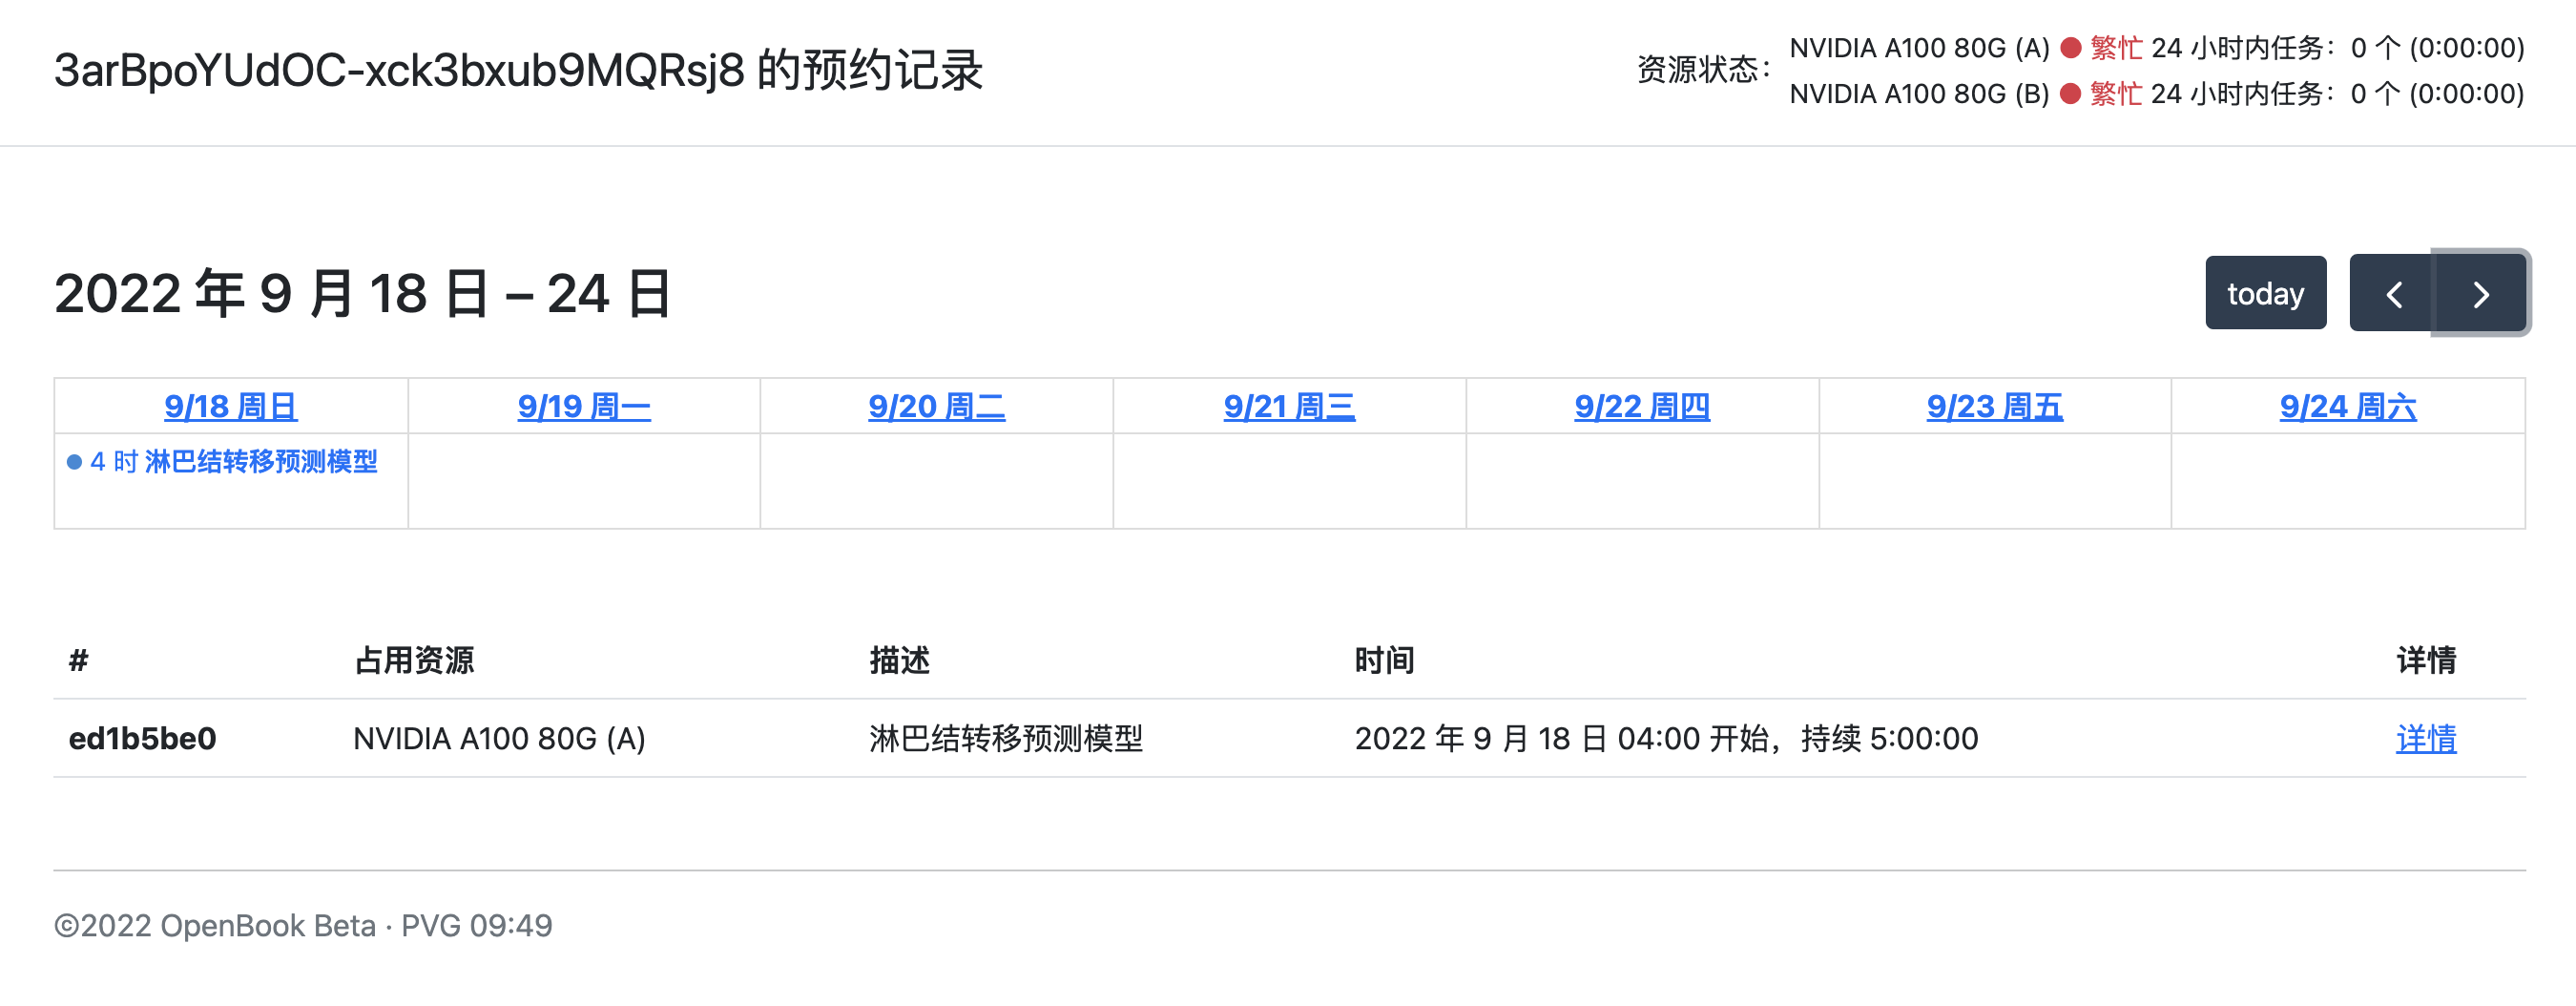
Task: Open the 9/24 周六 day link
Action: [x=2348, y=406]
